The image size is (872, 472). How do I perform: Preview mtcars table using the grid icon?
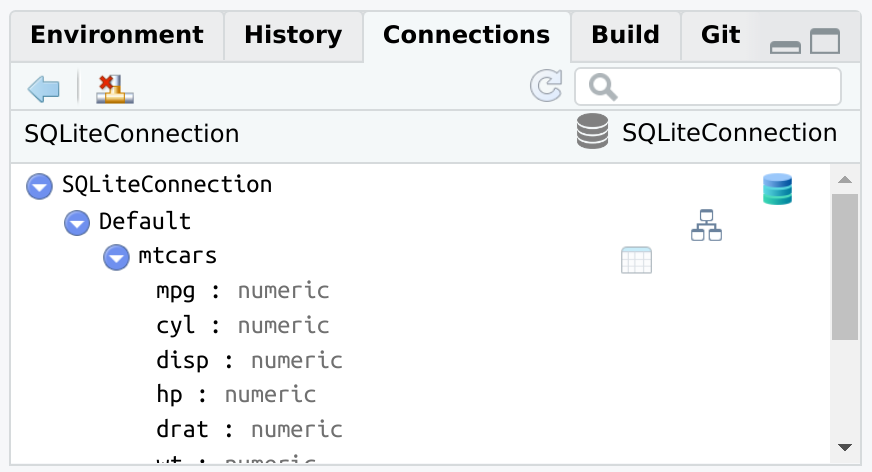tap(636, 260)
